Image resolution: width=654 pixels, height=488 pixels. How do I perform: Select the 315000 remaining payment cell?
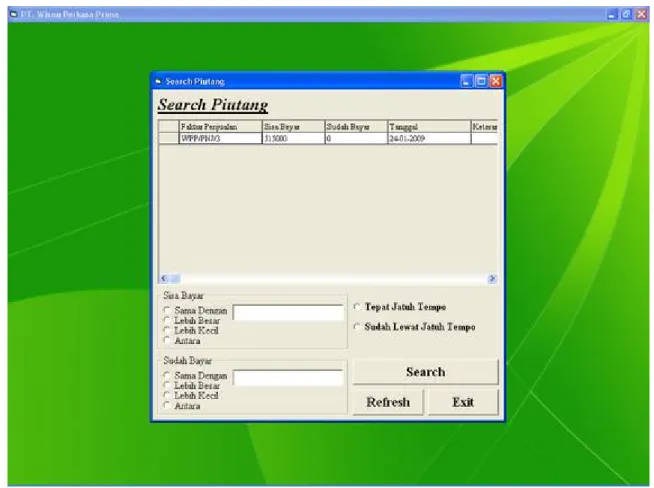click(x=294, y=138)
